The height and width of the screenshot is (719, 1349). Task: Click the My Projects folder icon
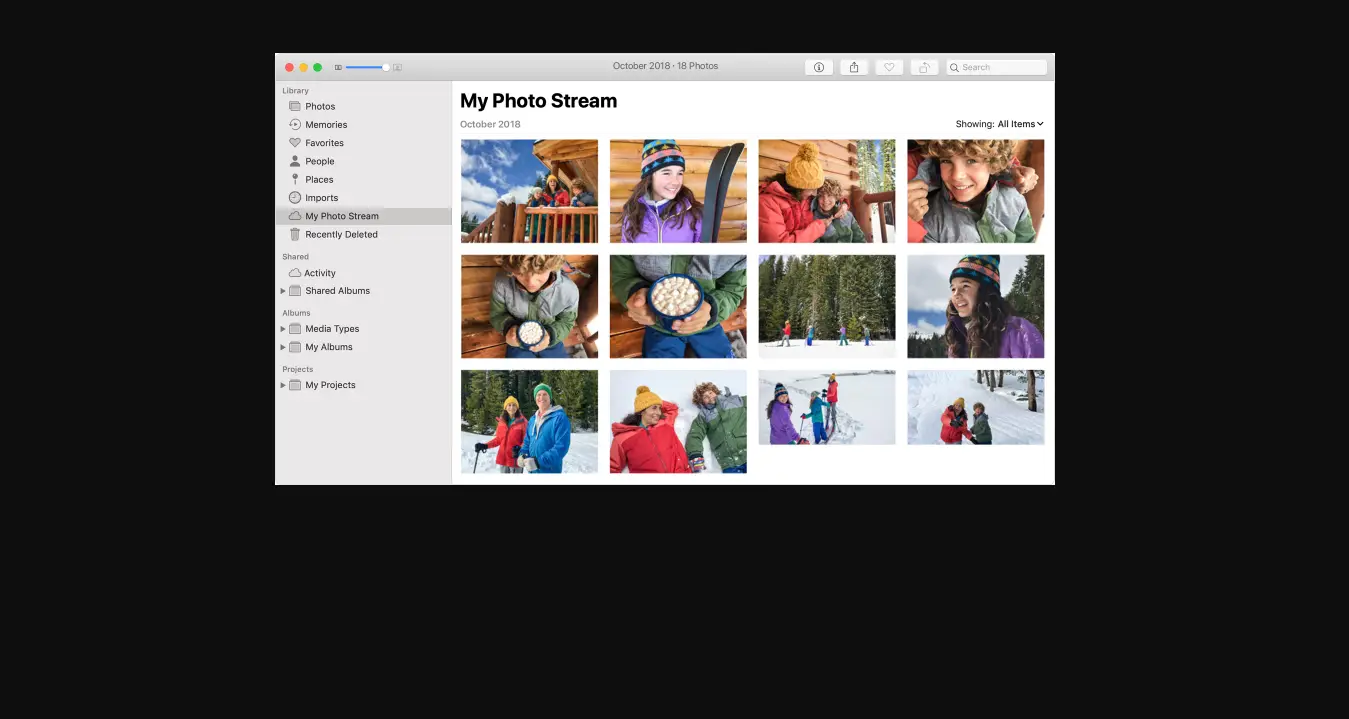tap(295, 385)
